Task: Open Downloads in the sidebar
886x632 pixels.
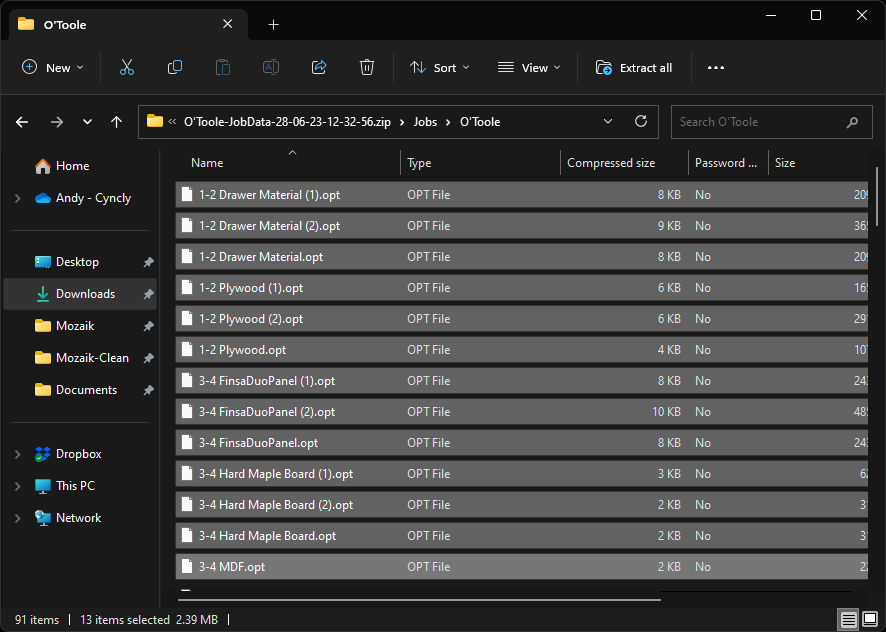Action: click(x=85, y=294)
